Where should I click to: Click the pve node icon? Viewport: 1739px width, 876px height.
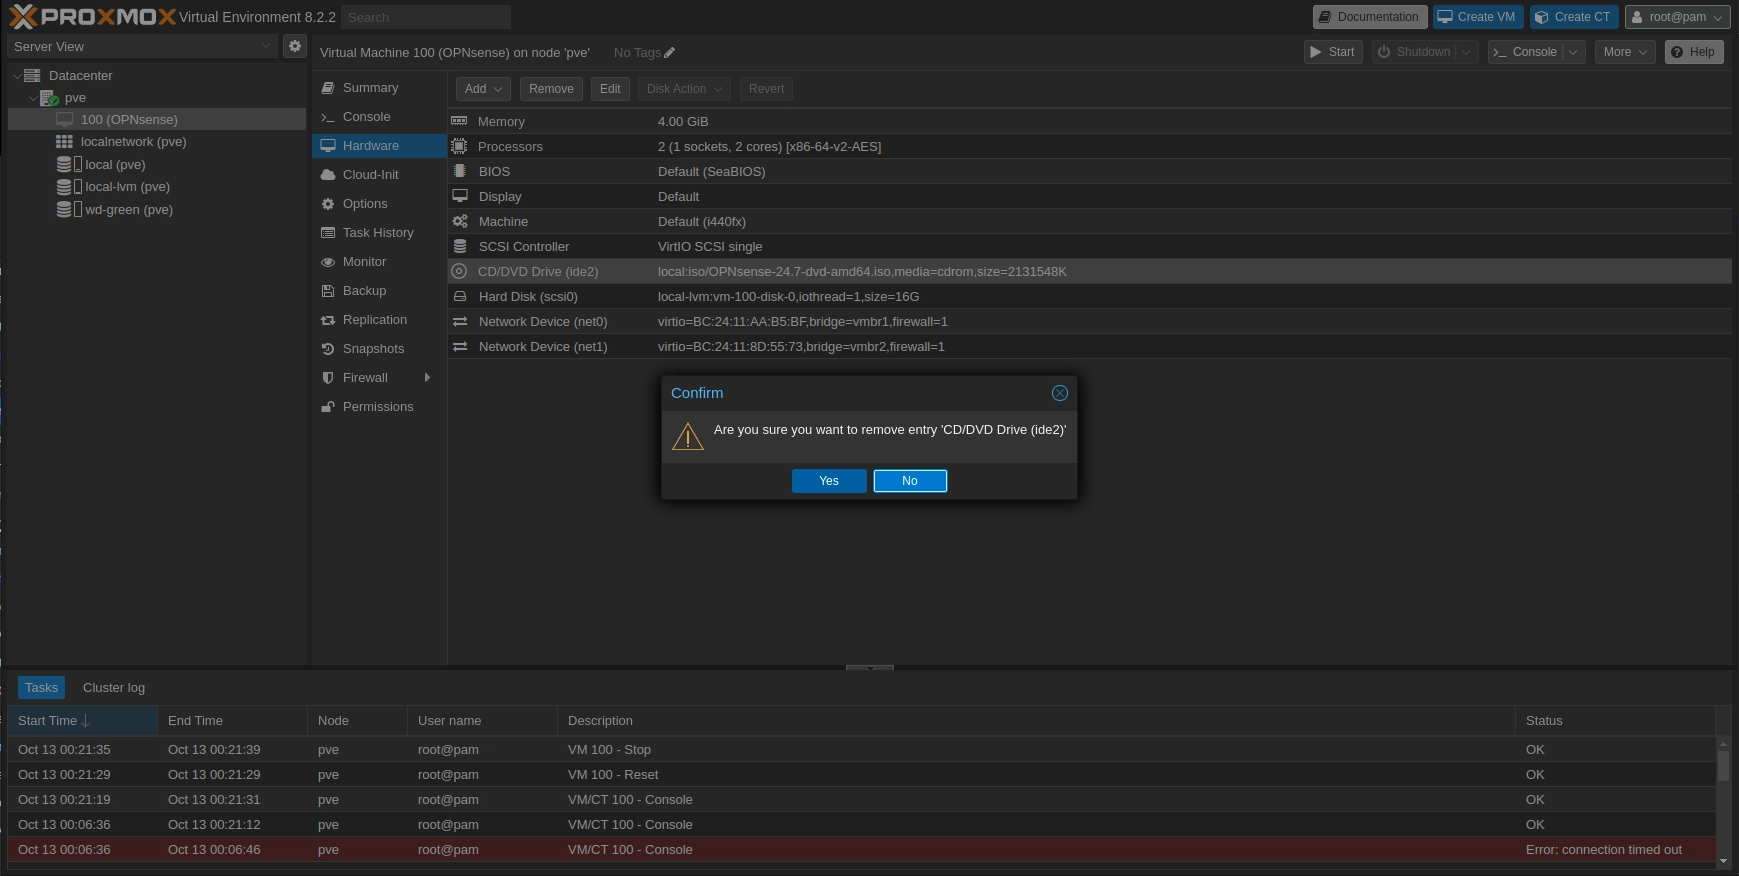click(x=49, y=98)
